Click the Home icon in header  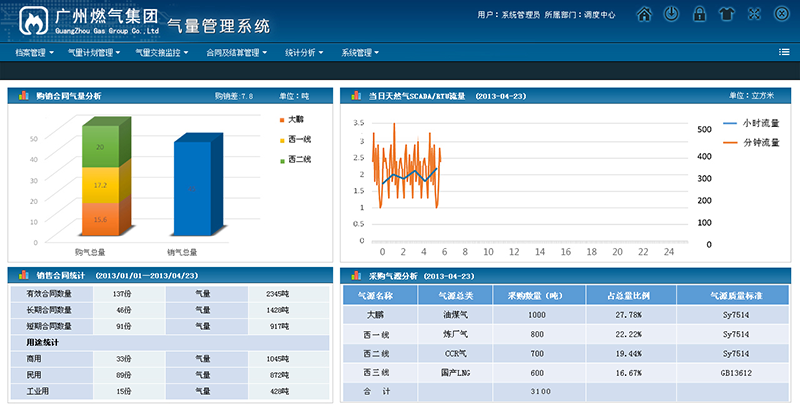point(644,15)
